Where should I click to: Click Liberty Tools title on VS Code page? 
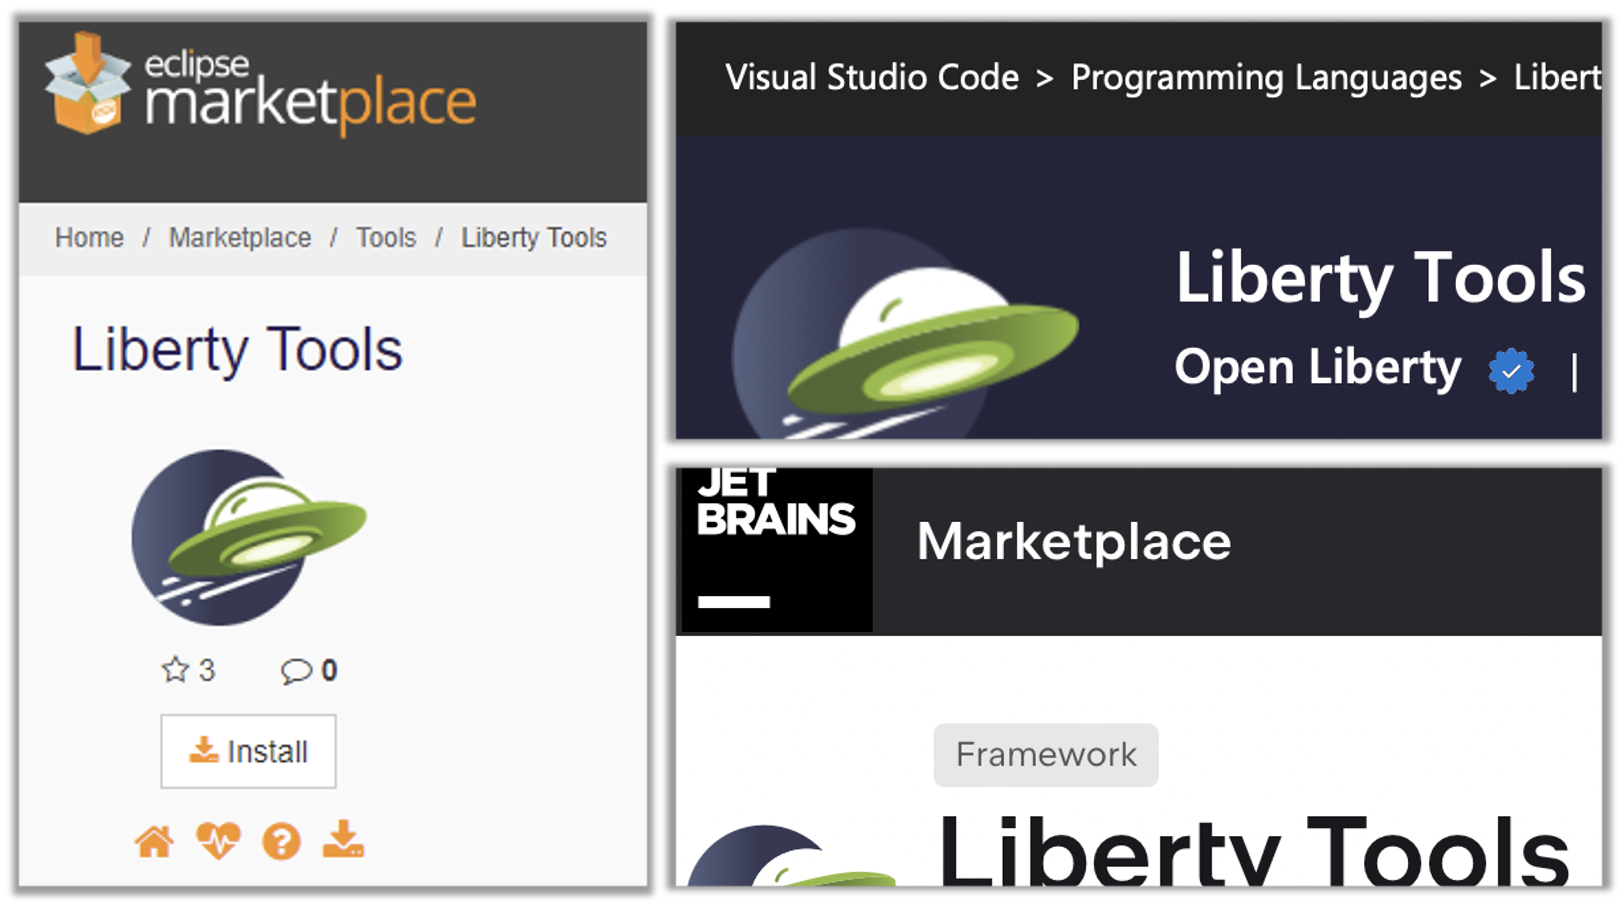1380,278
